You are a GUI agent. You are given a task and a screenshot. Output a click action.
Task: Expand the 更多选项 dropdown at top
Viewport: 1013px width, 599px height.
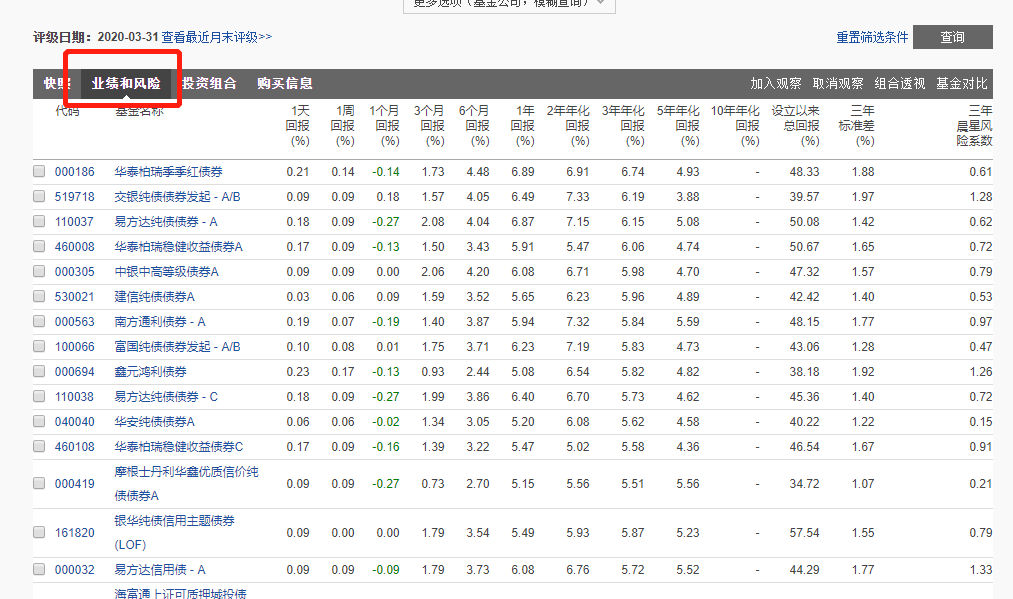coord(509,3)
